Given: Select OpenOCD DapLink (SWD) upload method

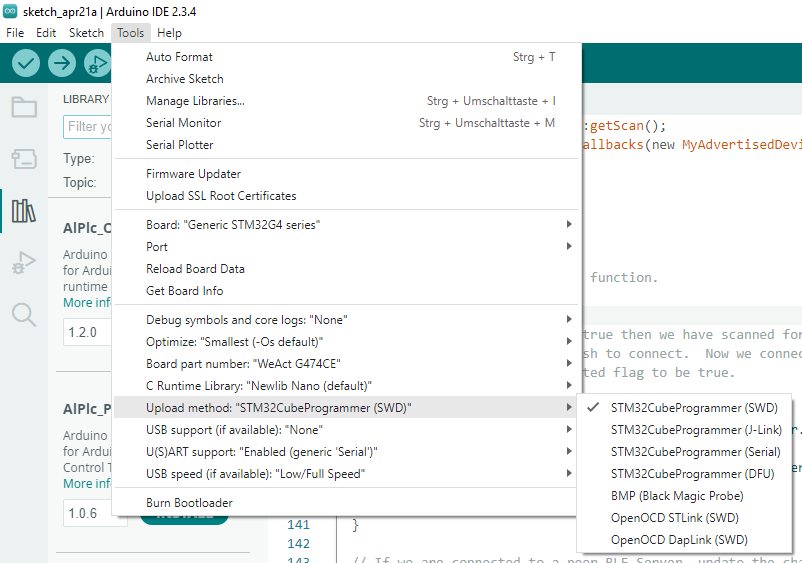Looking at the screenshot, I should [x=684, y=539].
